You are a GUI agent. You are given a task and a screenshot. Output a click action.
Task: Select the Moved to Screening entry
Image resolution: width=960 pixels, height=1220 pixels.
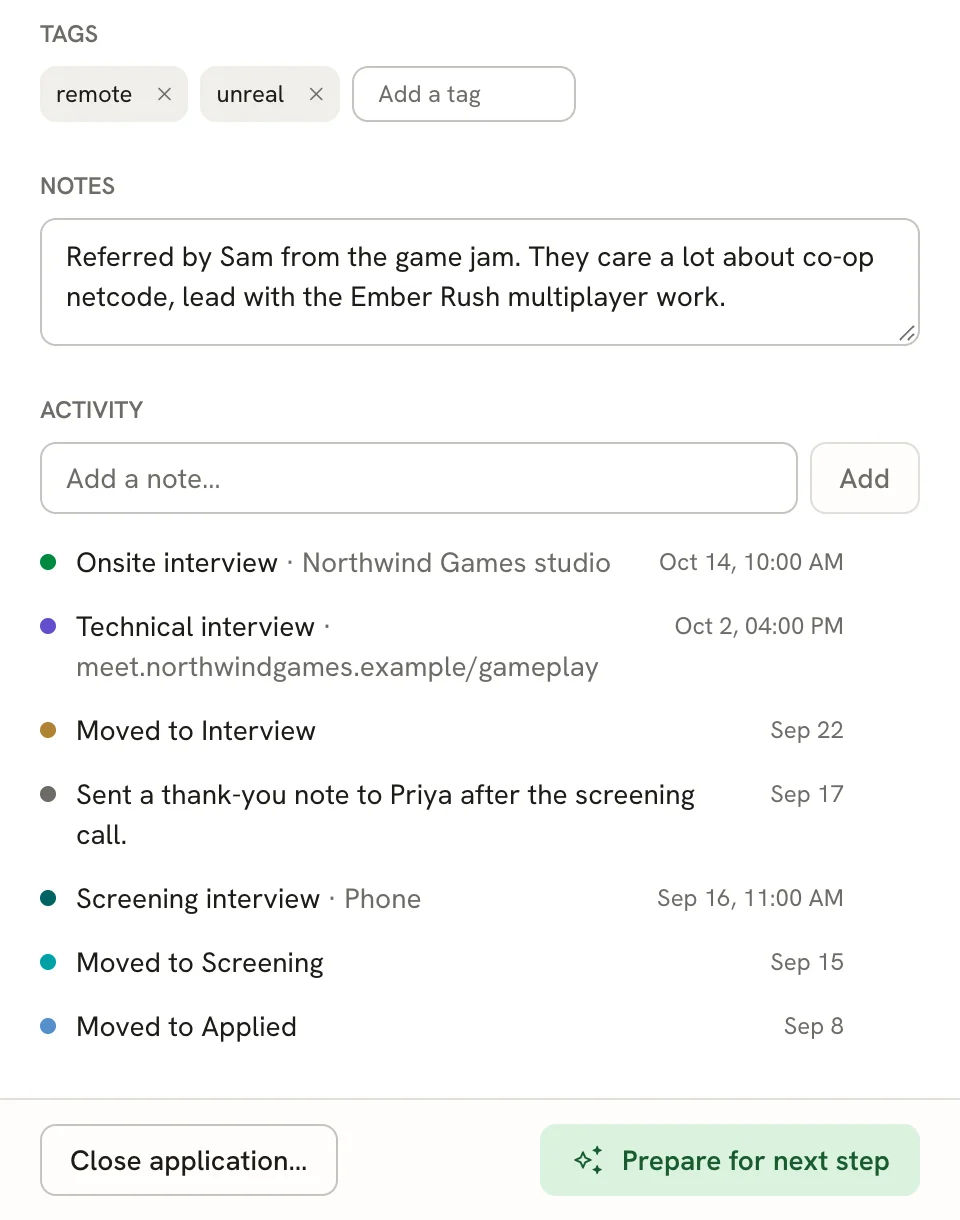442,963
